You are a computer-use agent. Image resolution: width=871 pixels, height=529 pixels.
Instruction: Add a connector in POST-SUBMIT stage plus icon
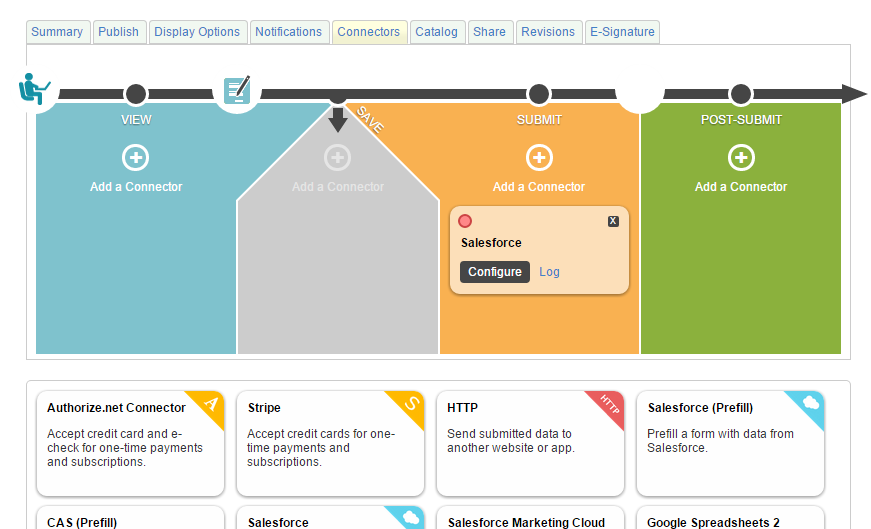click(742, 158)
